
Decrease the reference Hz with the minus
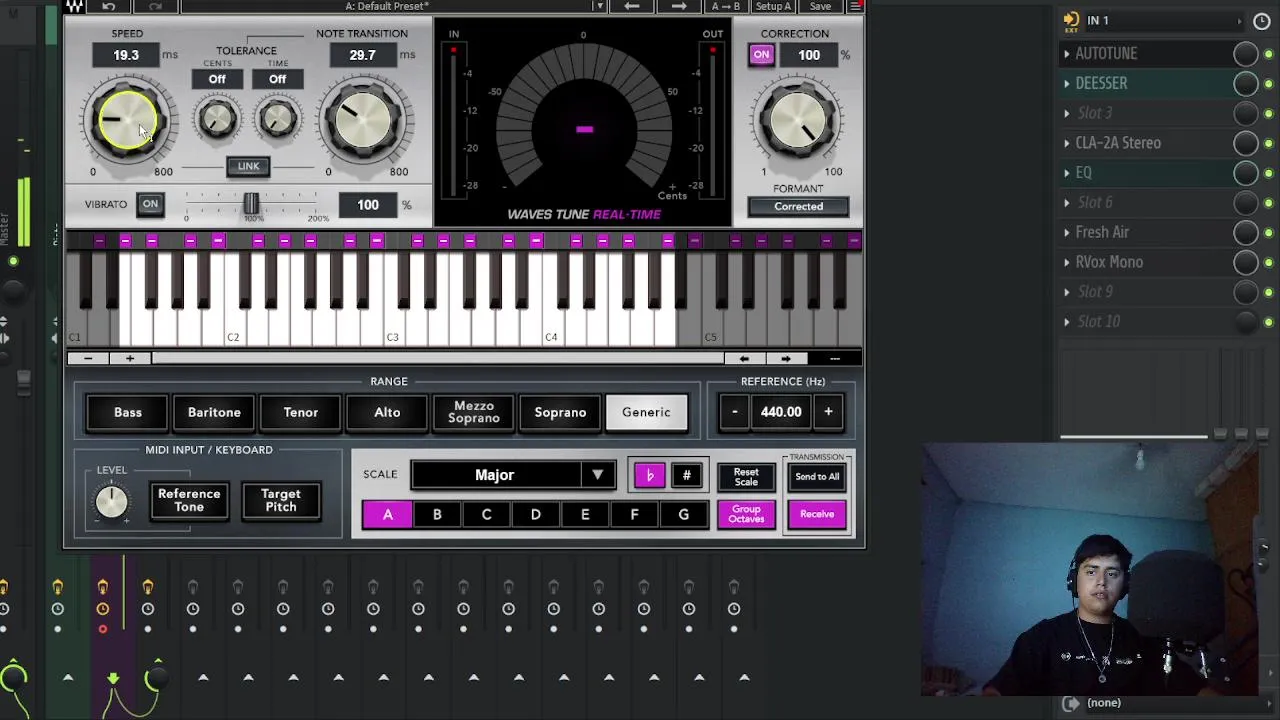(734, 412)
